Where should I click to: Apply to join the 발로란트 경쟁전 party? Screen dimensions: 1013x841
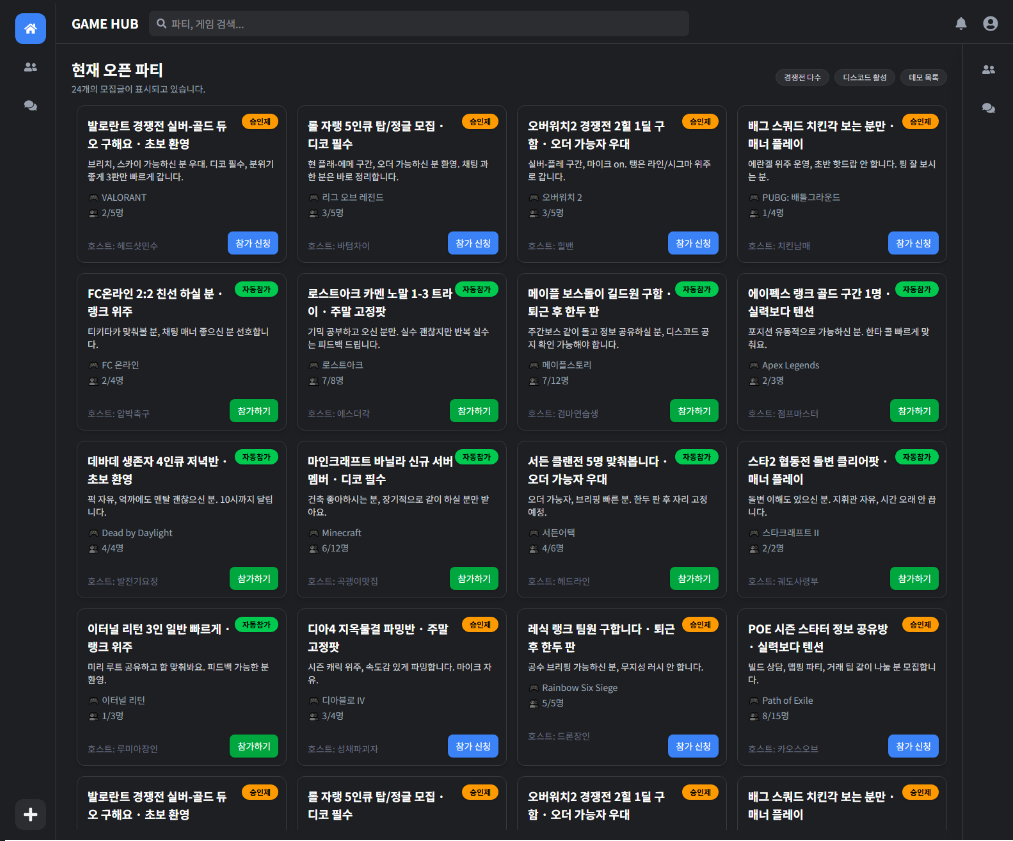pos(253,243)
